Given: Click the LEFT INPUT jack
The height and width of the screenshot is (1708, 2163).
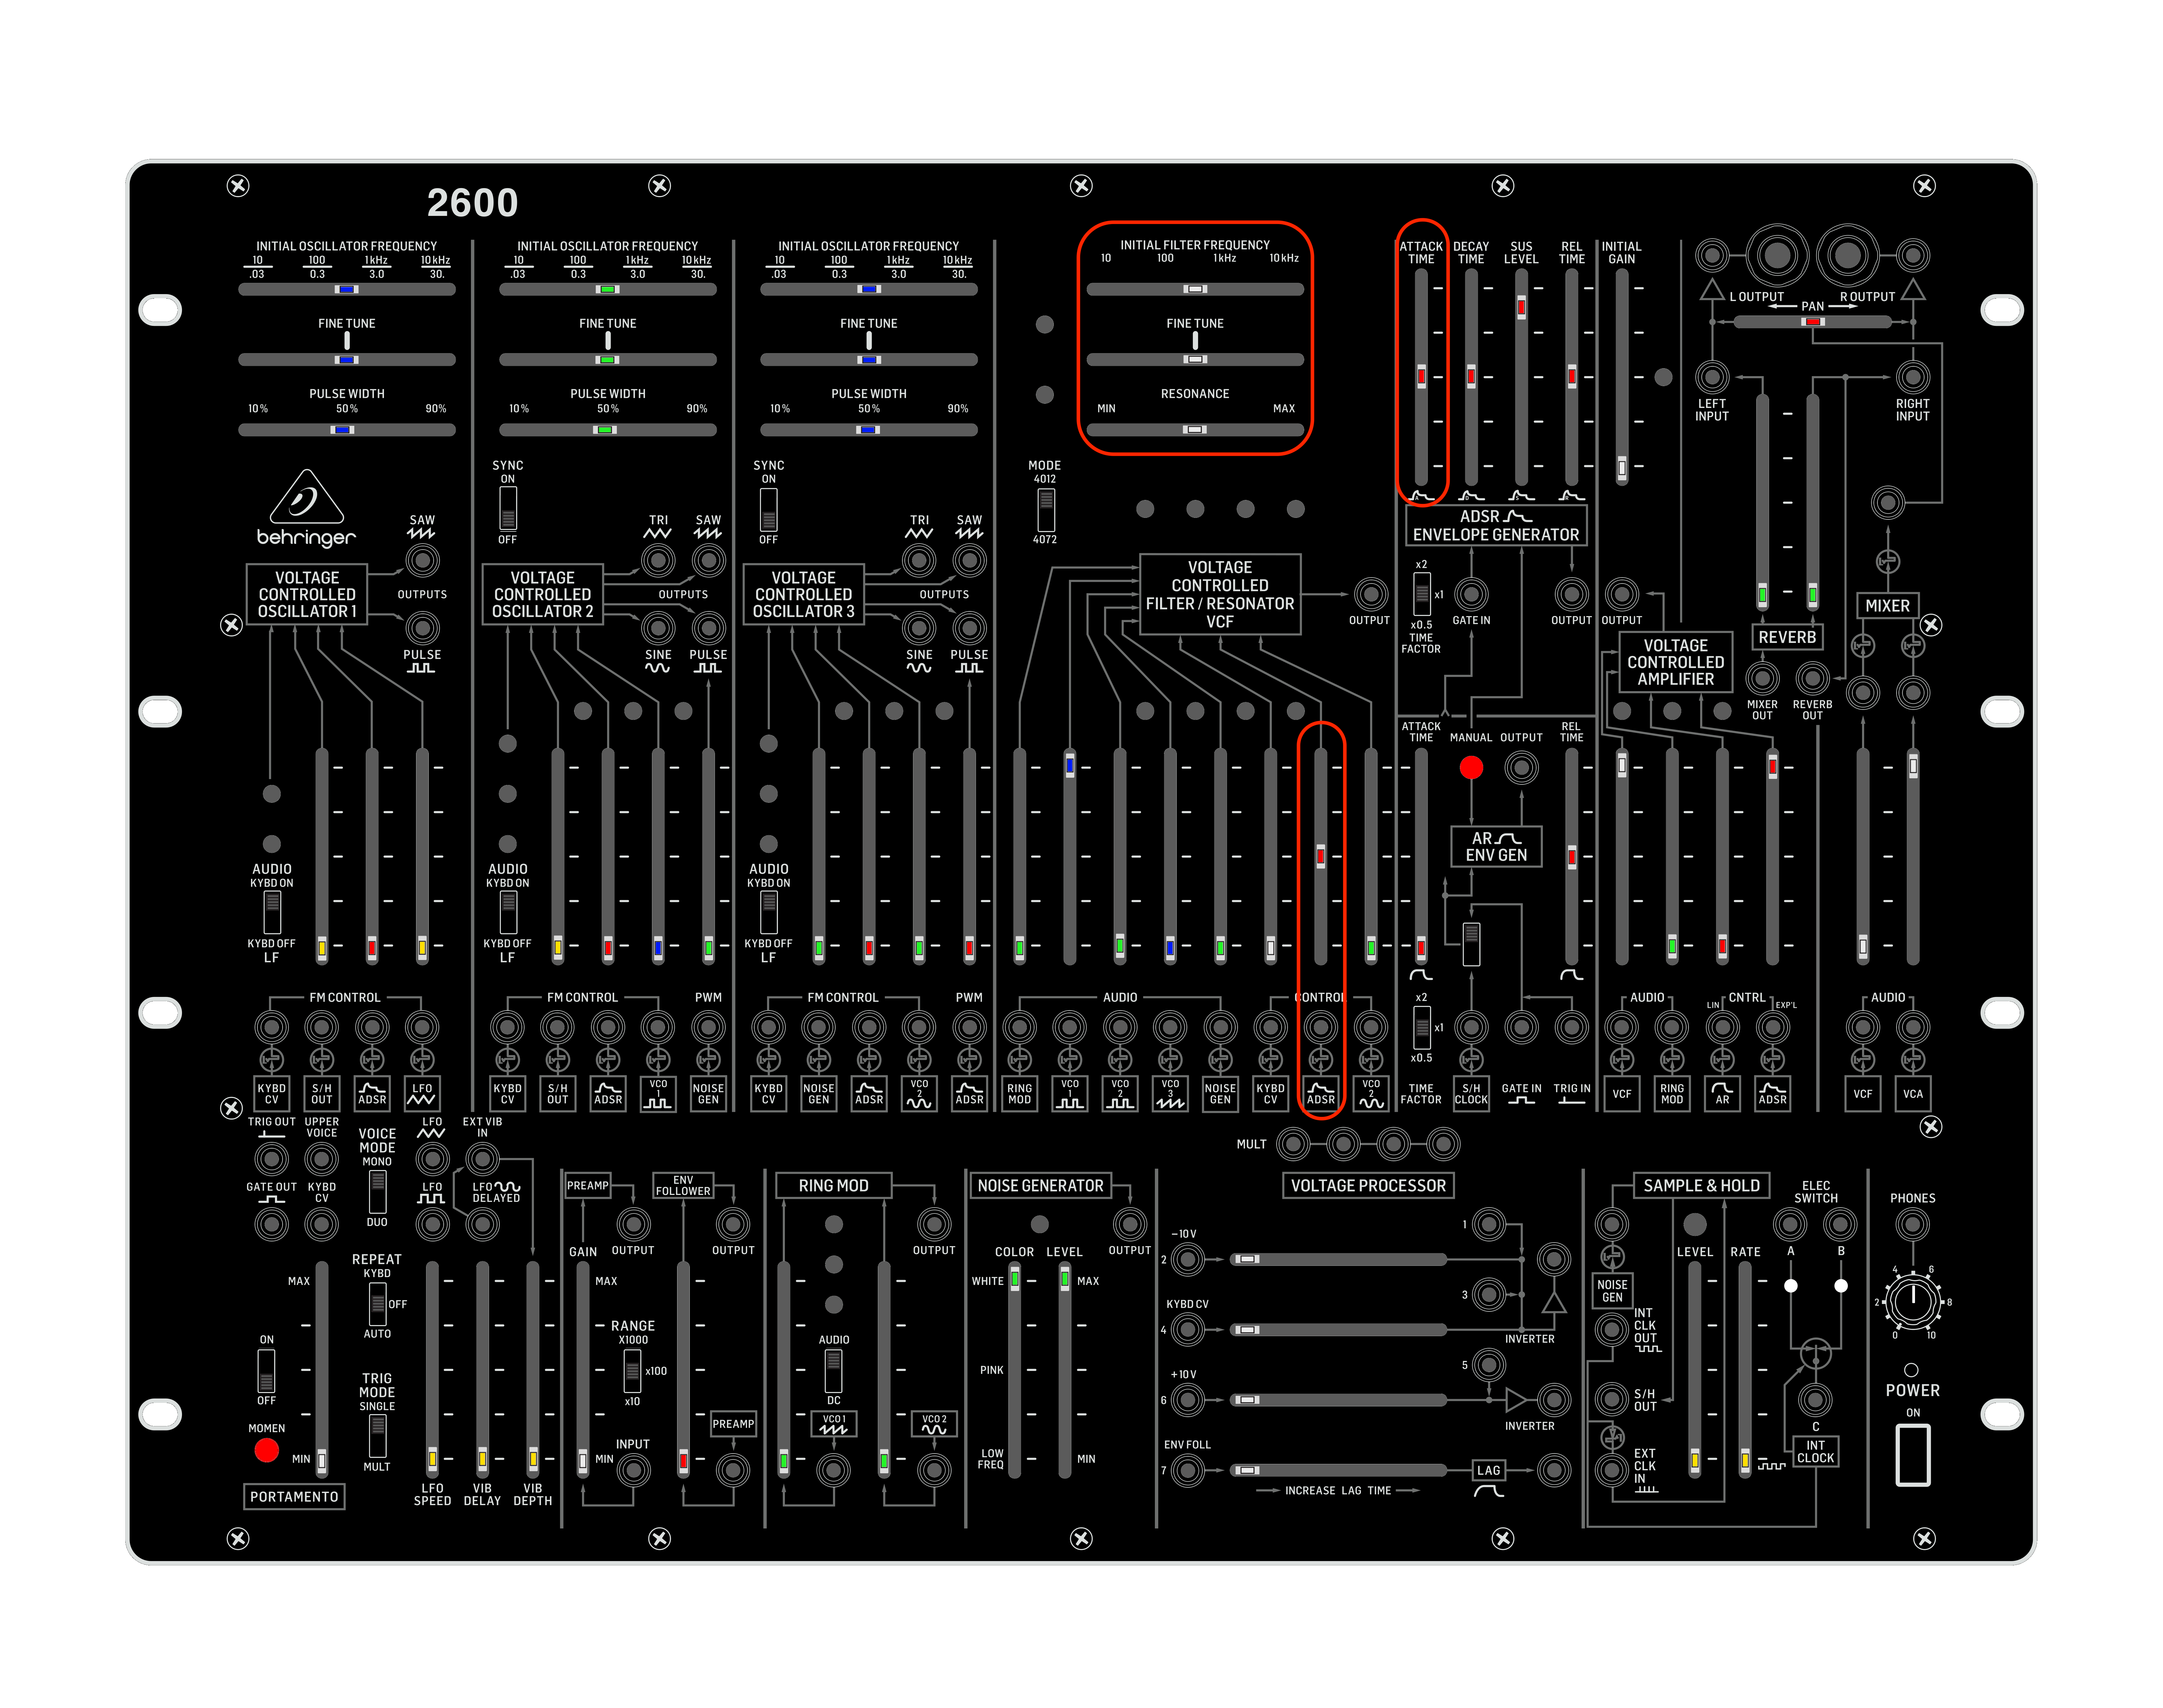Looking at the screenshot, I should tap(1712, 377).
